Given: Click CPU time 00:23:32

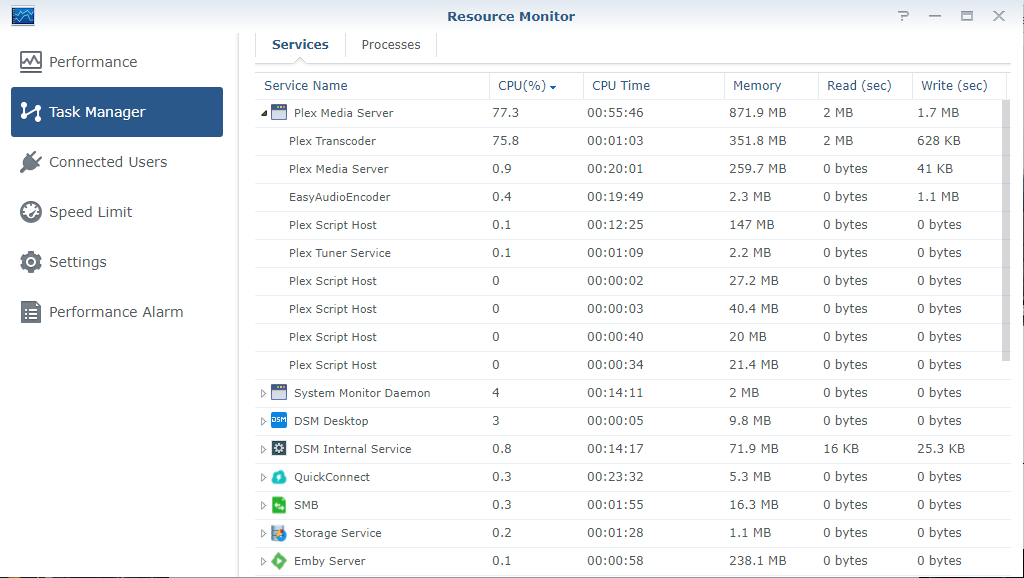Looking at the screenshot, I should 615,477.
